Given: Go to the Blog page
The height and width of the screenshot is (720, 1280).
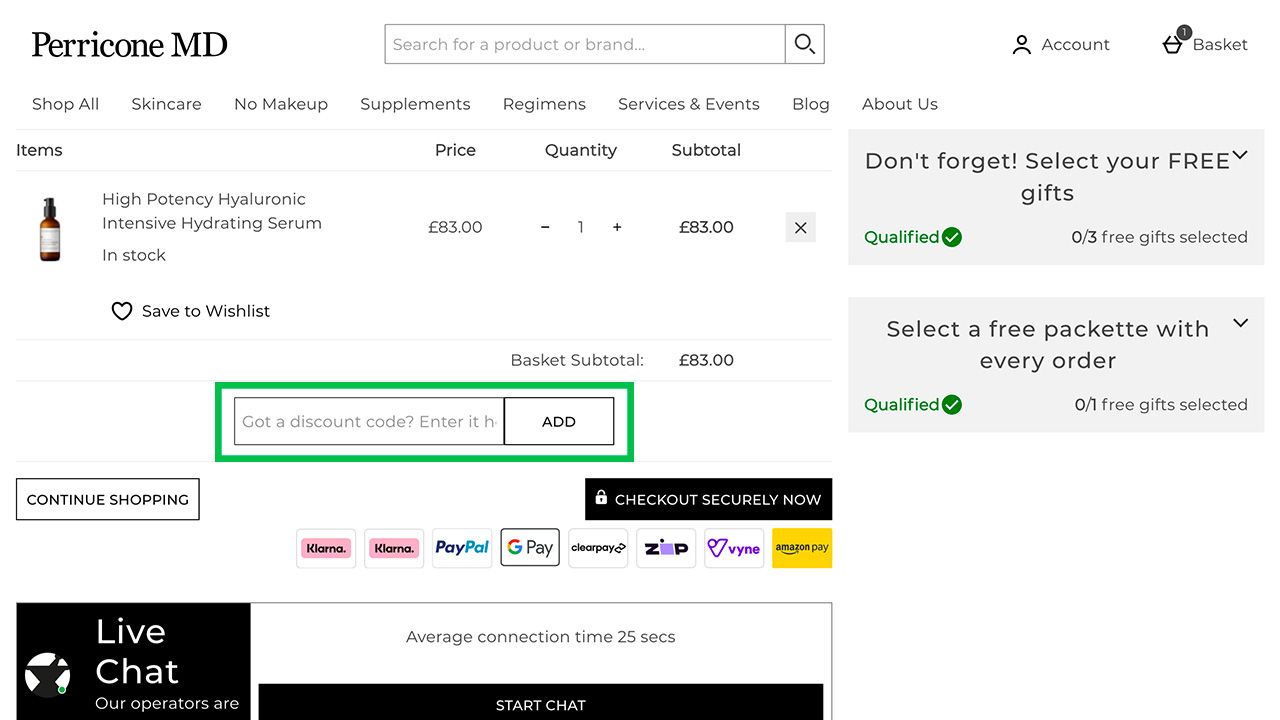Looking at the screenshot, I should [811, 104].
